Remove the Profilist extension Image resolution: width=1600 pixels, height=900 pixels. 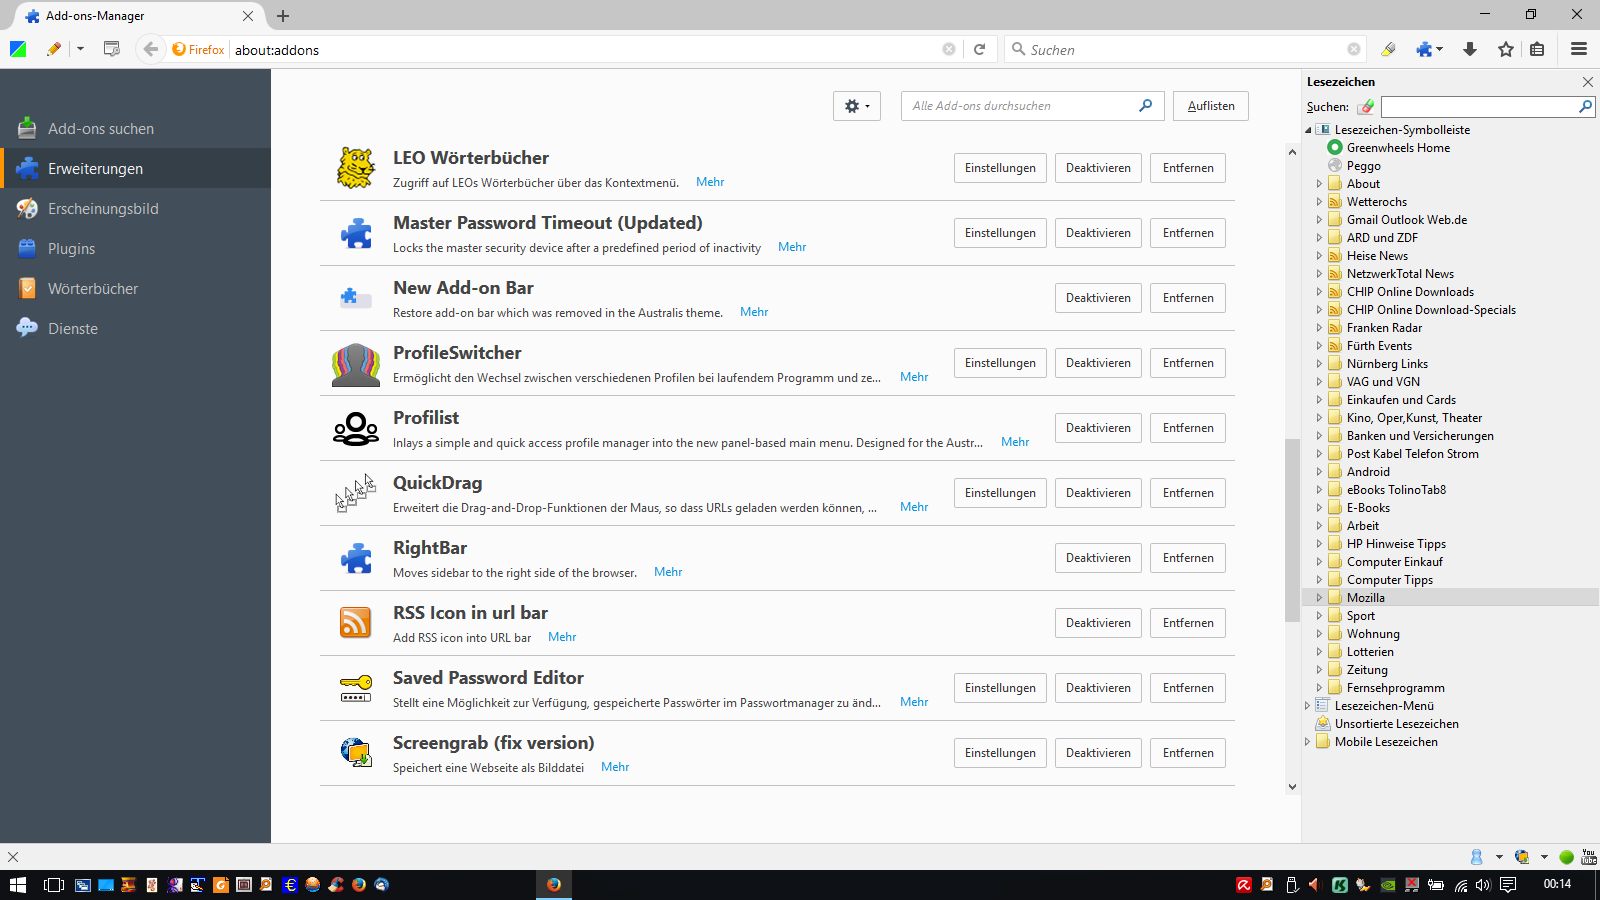(1188, 428)
